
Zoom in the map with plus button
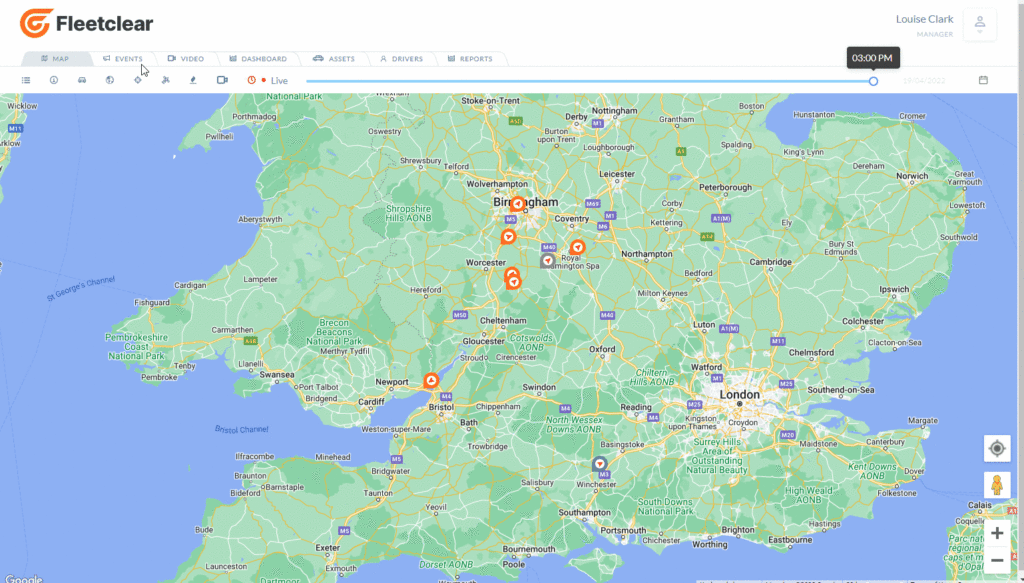pyautogui.click(x=996, y=533)
